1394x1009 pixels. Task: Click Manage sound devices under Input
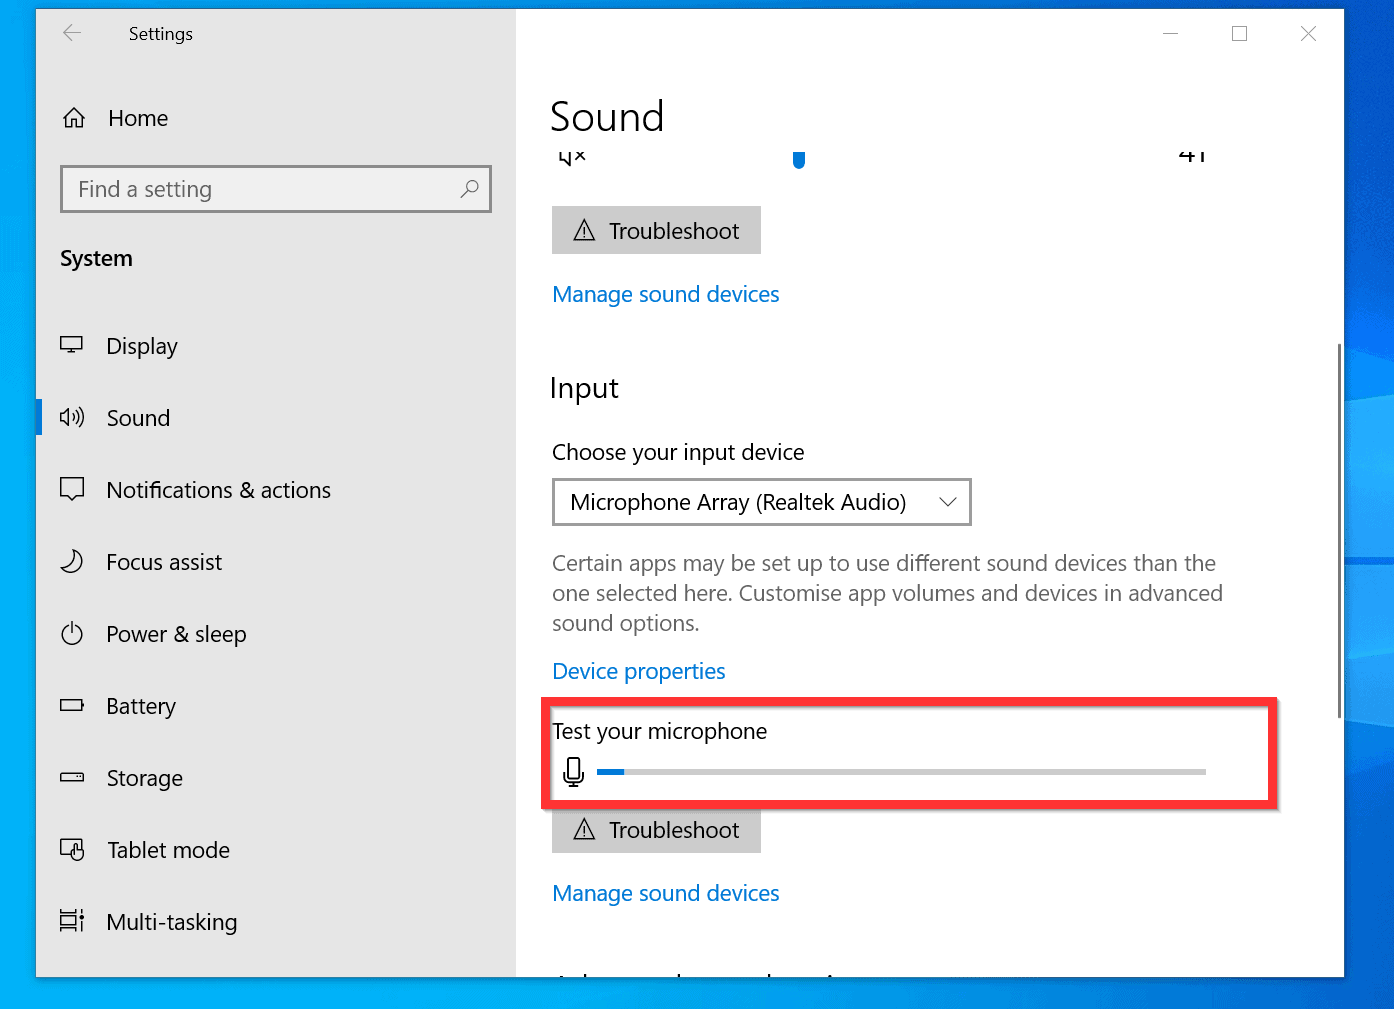click(x=665, y=892)
